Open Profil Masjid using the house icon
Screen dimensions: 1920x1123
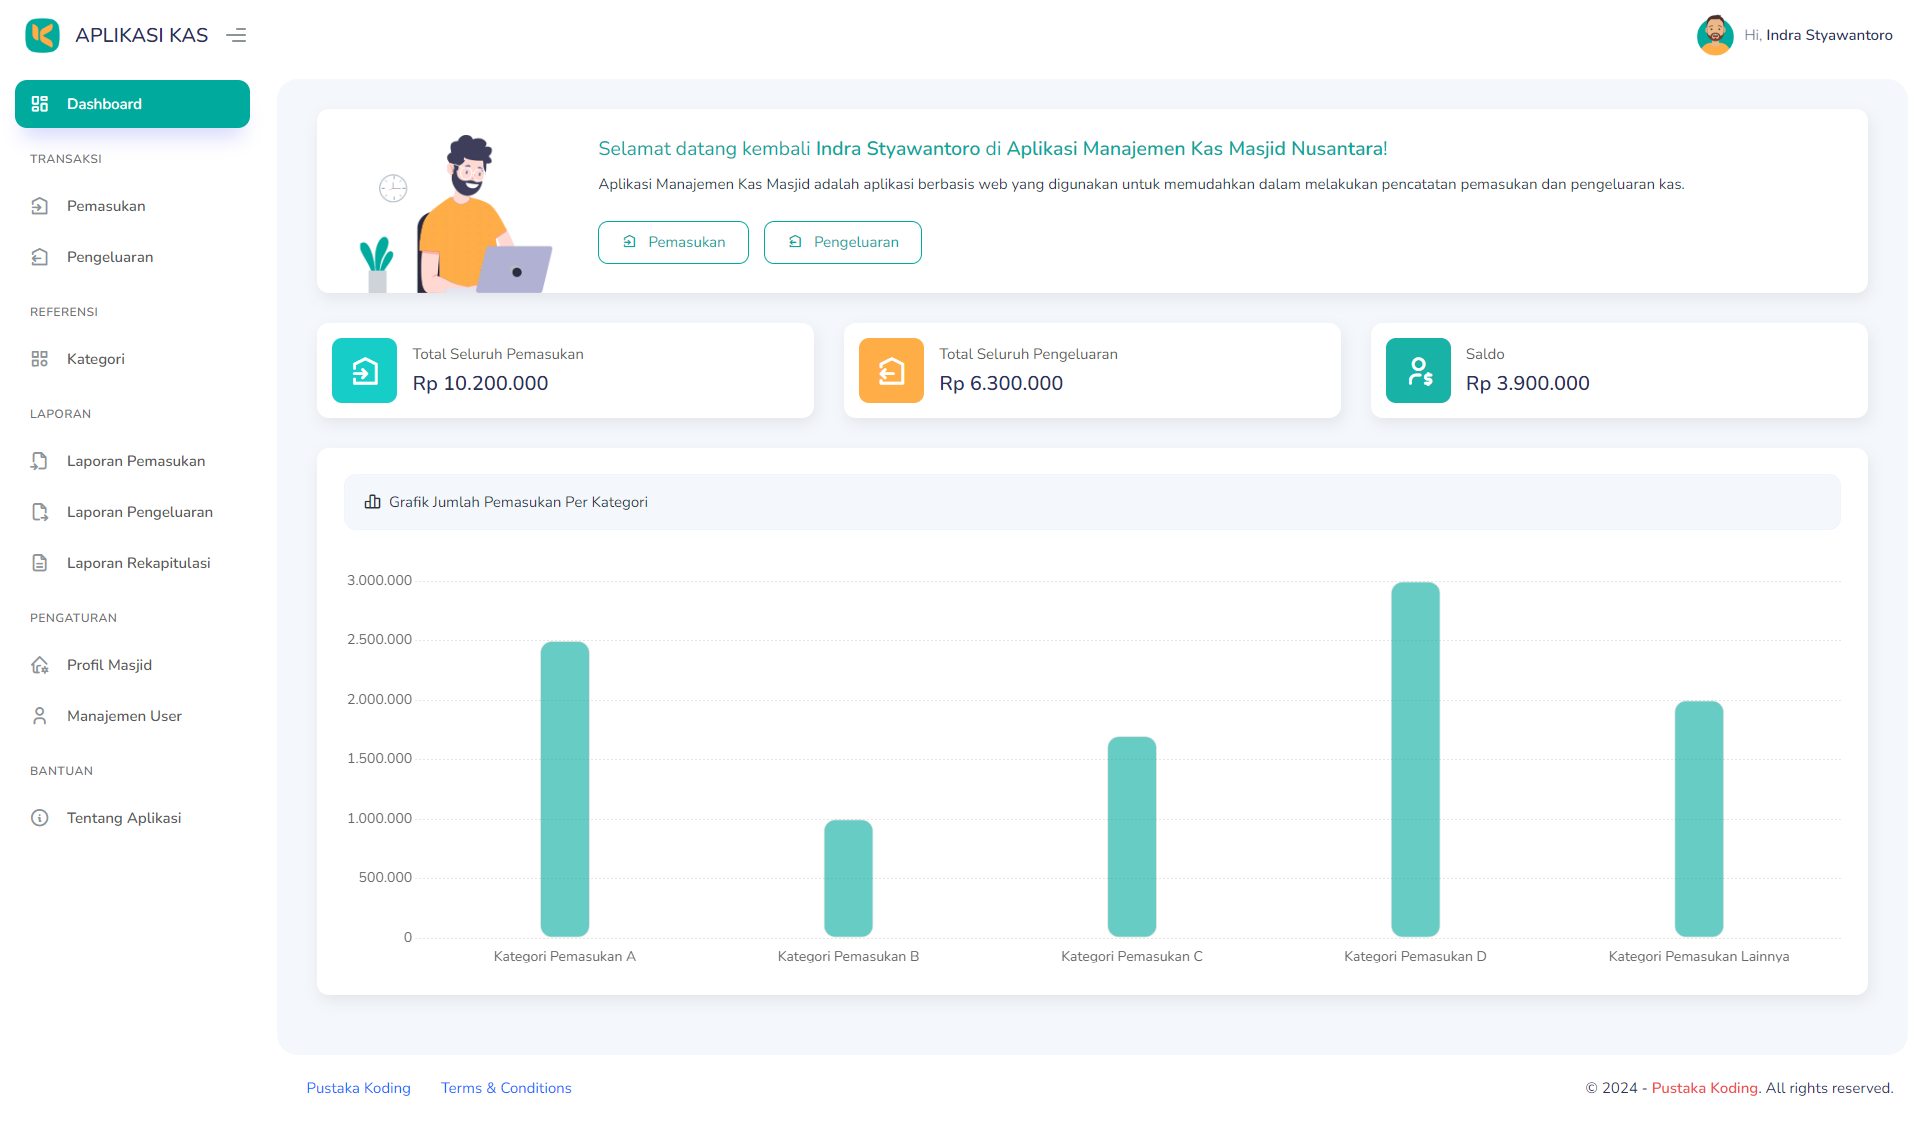[x=40, y=664]
